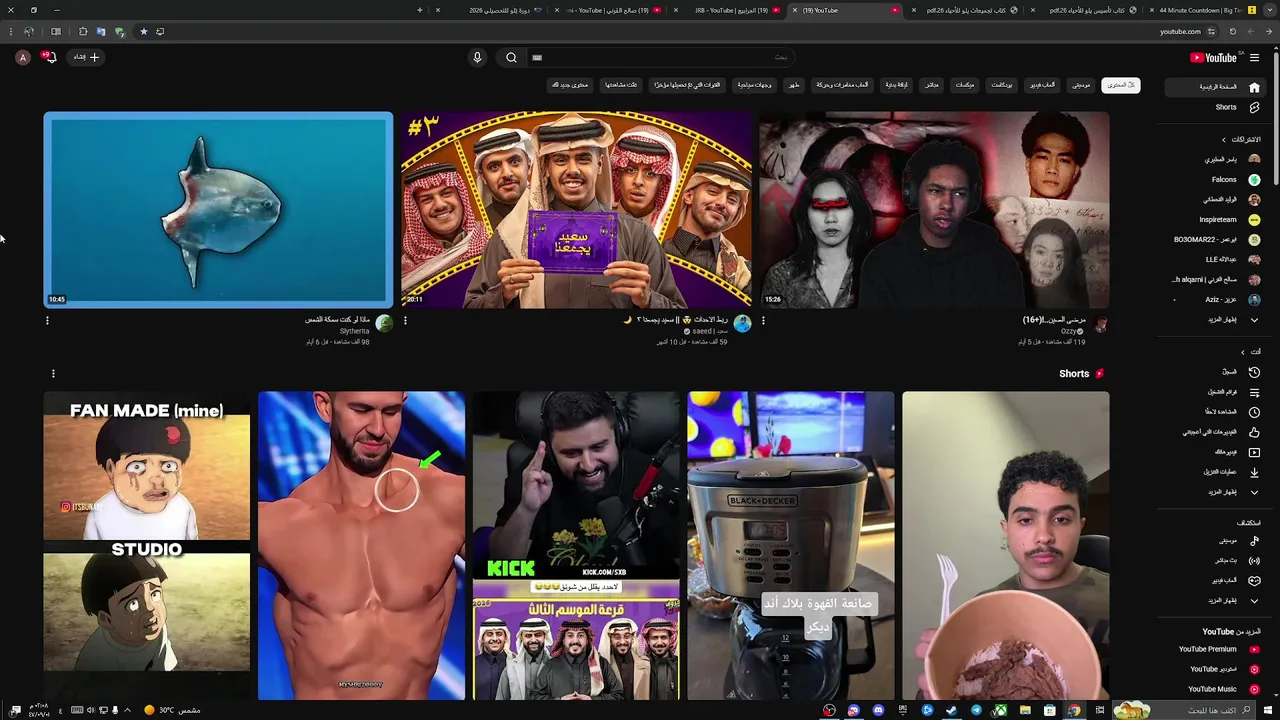Open the You (أنت) section header
This screenshot has height=720, width=1280.
(1251, 352)
